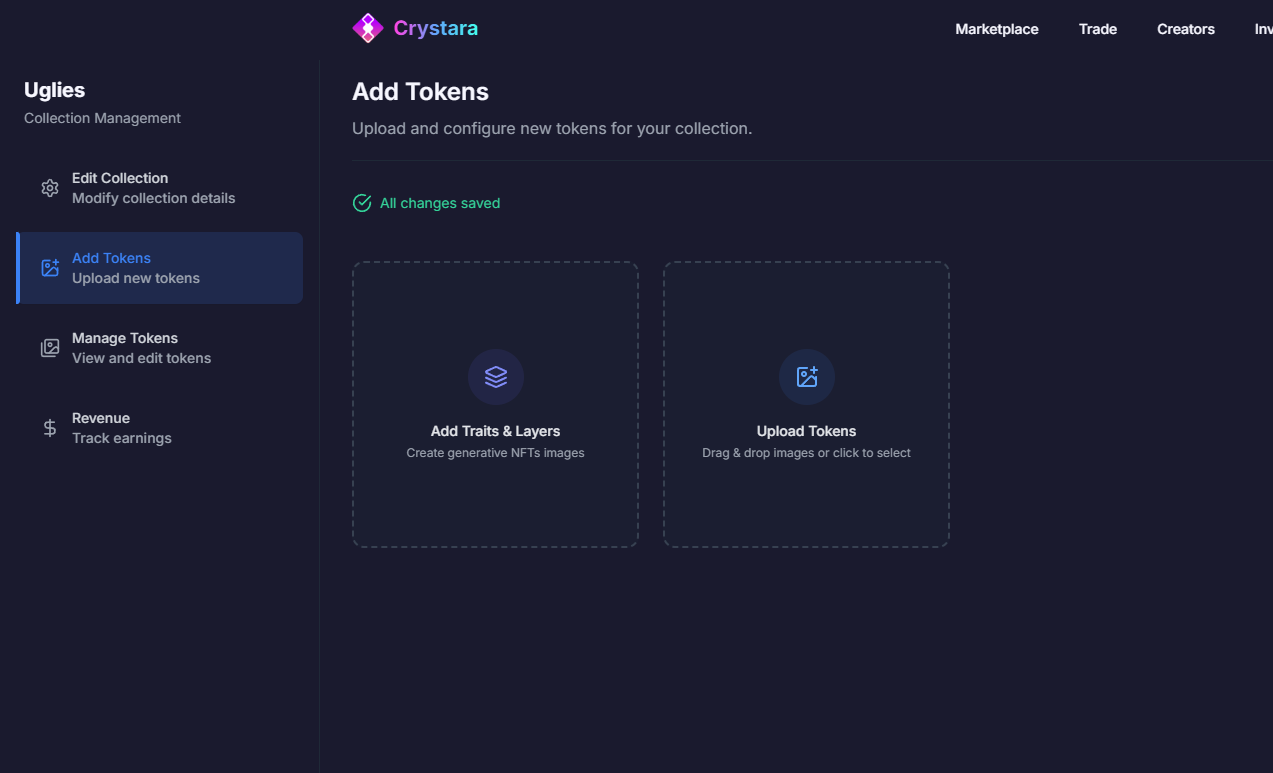Click the Drag & drop images hint text
Screen dimensions: 1273x773
pos(806,453)
